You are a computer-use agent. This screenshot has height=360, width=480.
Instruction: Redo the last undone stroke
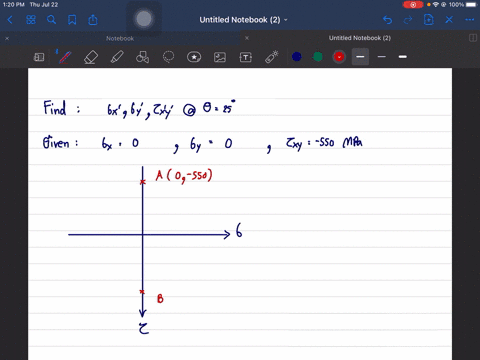(408, 20)
